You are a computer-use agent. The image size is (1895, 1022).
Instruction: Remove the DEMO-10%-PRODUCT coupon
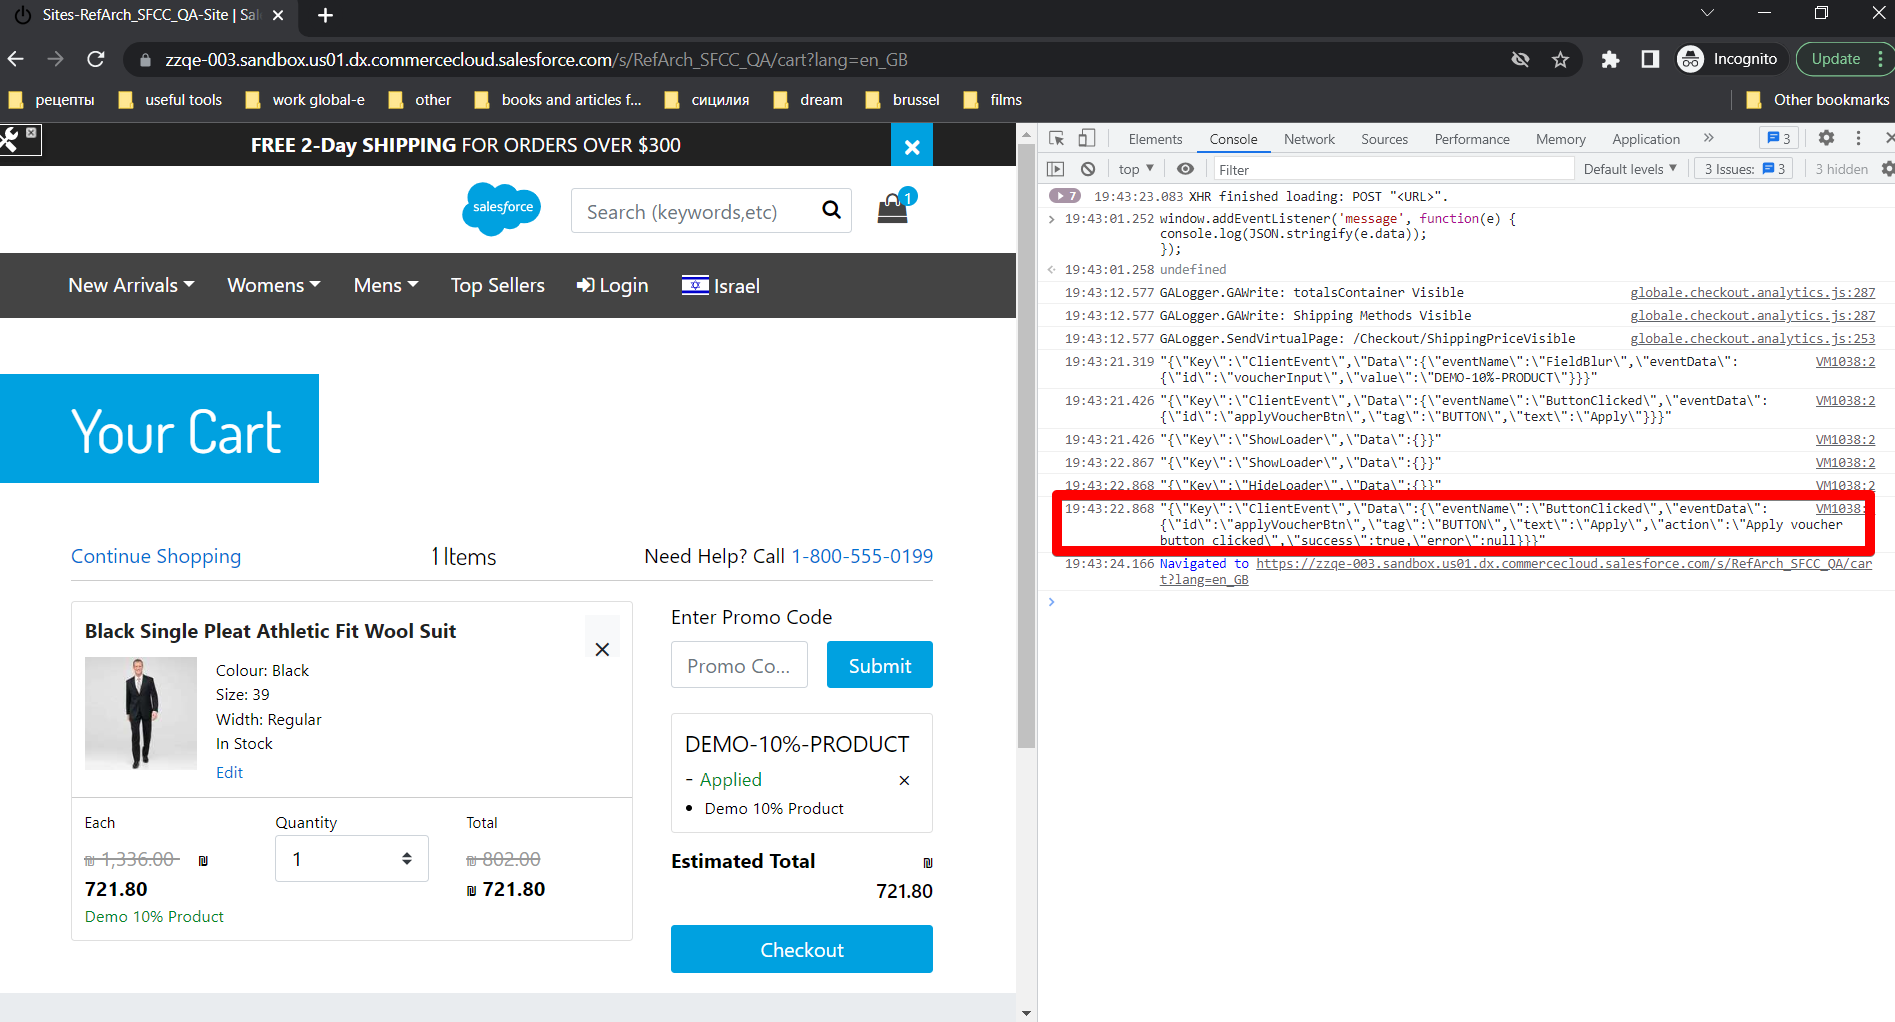pyautogui.click(x=904, y=780)
